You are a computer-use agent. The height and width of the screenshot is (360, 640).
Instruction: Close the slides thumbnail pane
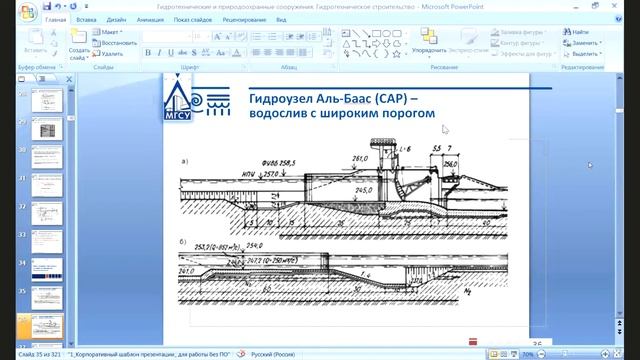point(69,79)
